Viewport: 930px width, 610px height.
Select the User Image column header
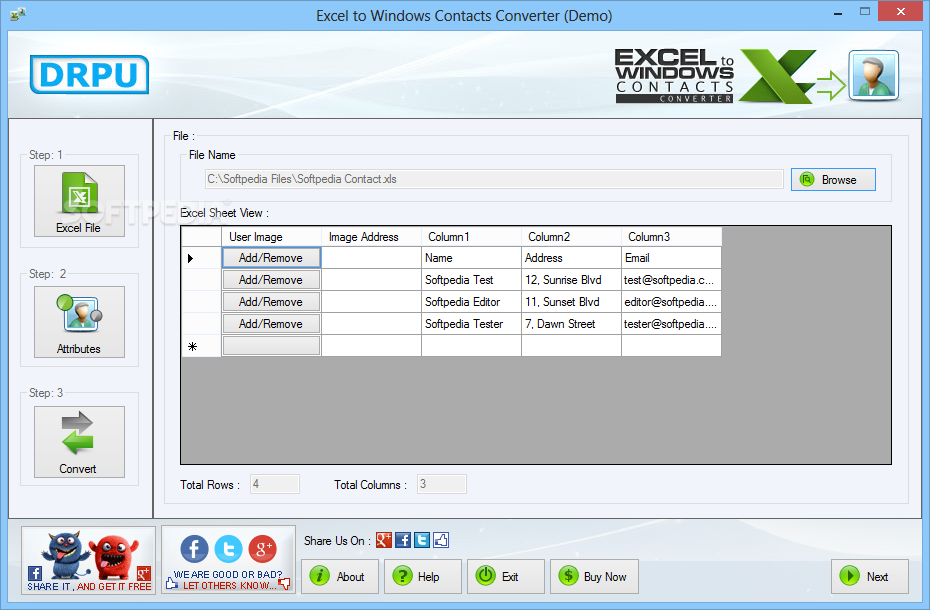271,237
